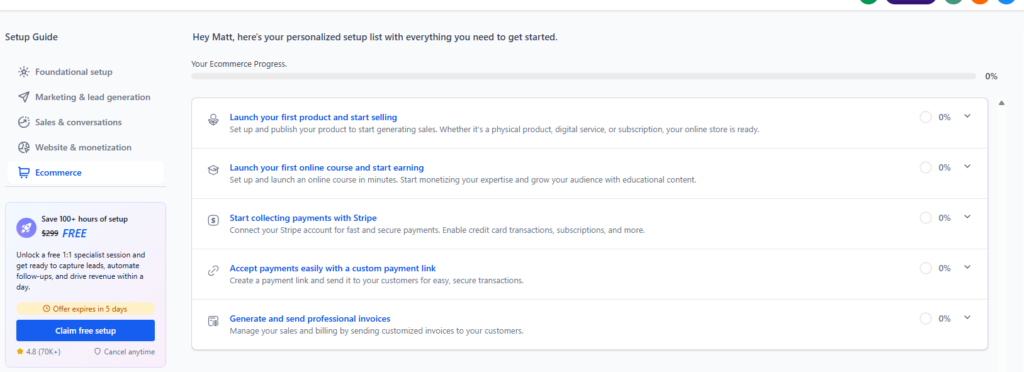Viewport: 1024px width, 372px height.
Task: Expand the Launch your first product row chevron
Action: tap(967, 116)
